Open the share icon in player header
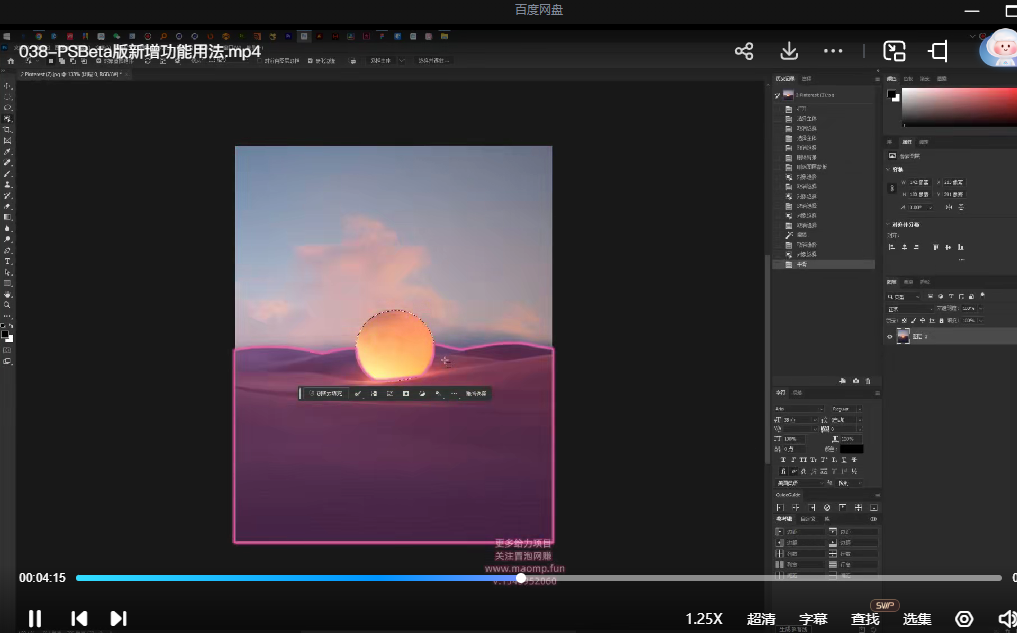1017x633 pixels. [x=744, y=51]
